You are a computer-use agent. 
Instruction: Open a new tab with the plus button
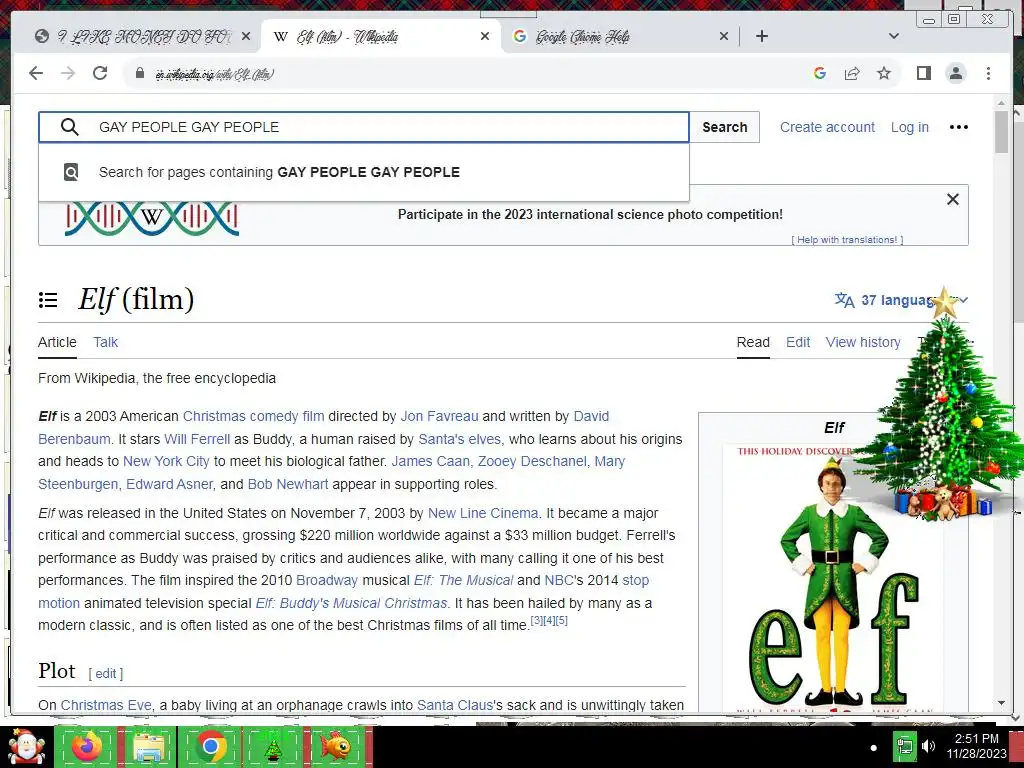pyautogui.click(x=761, y=37)
